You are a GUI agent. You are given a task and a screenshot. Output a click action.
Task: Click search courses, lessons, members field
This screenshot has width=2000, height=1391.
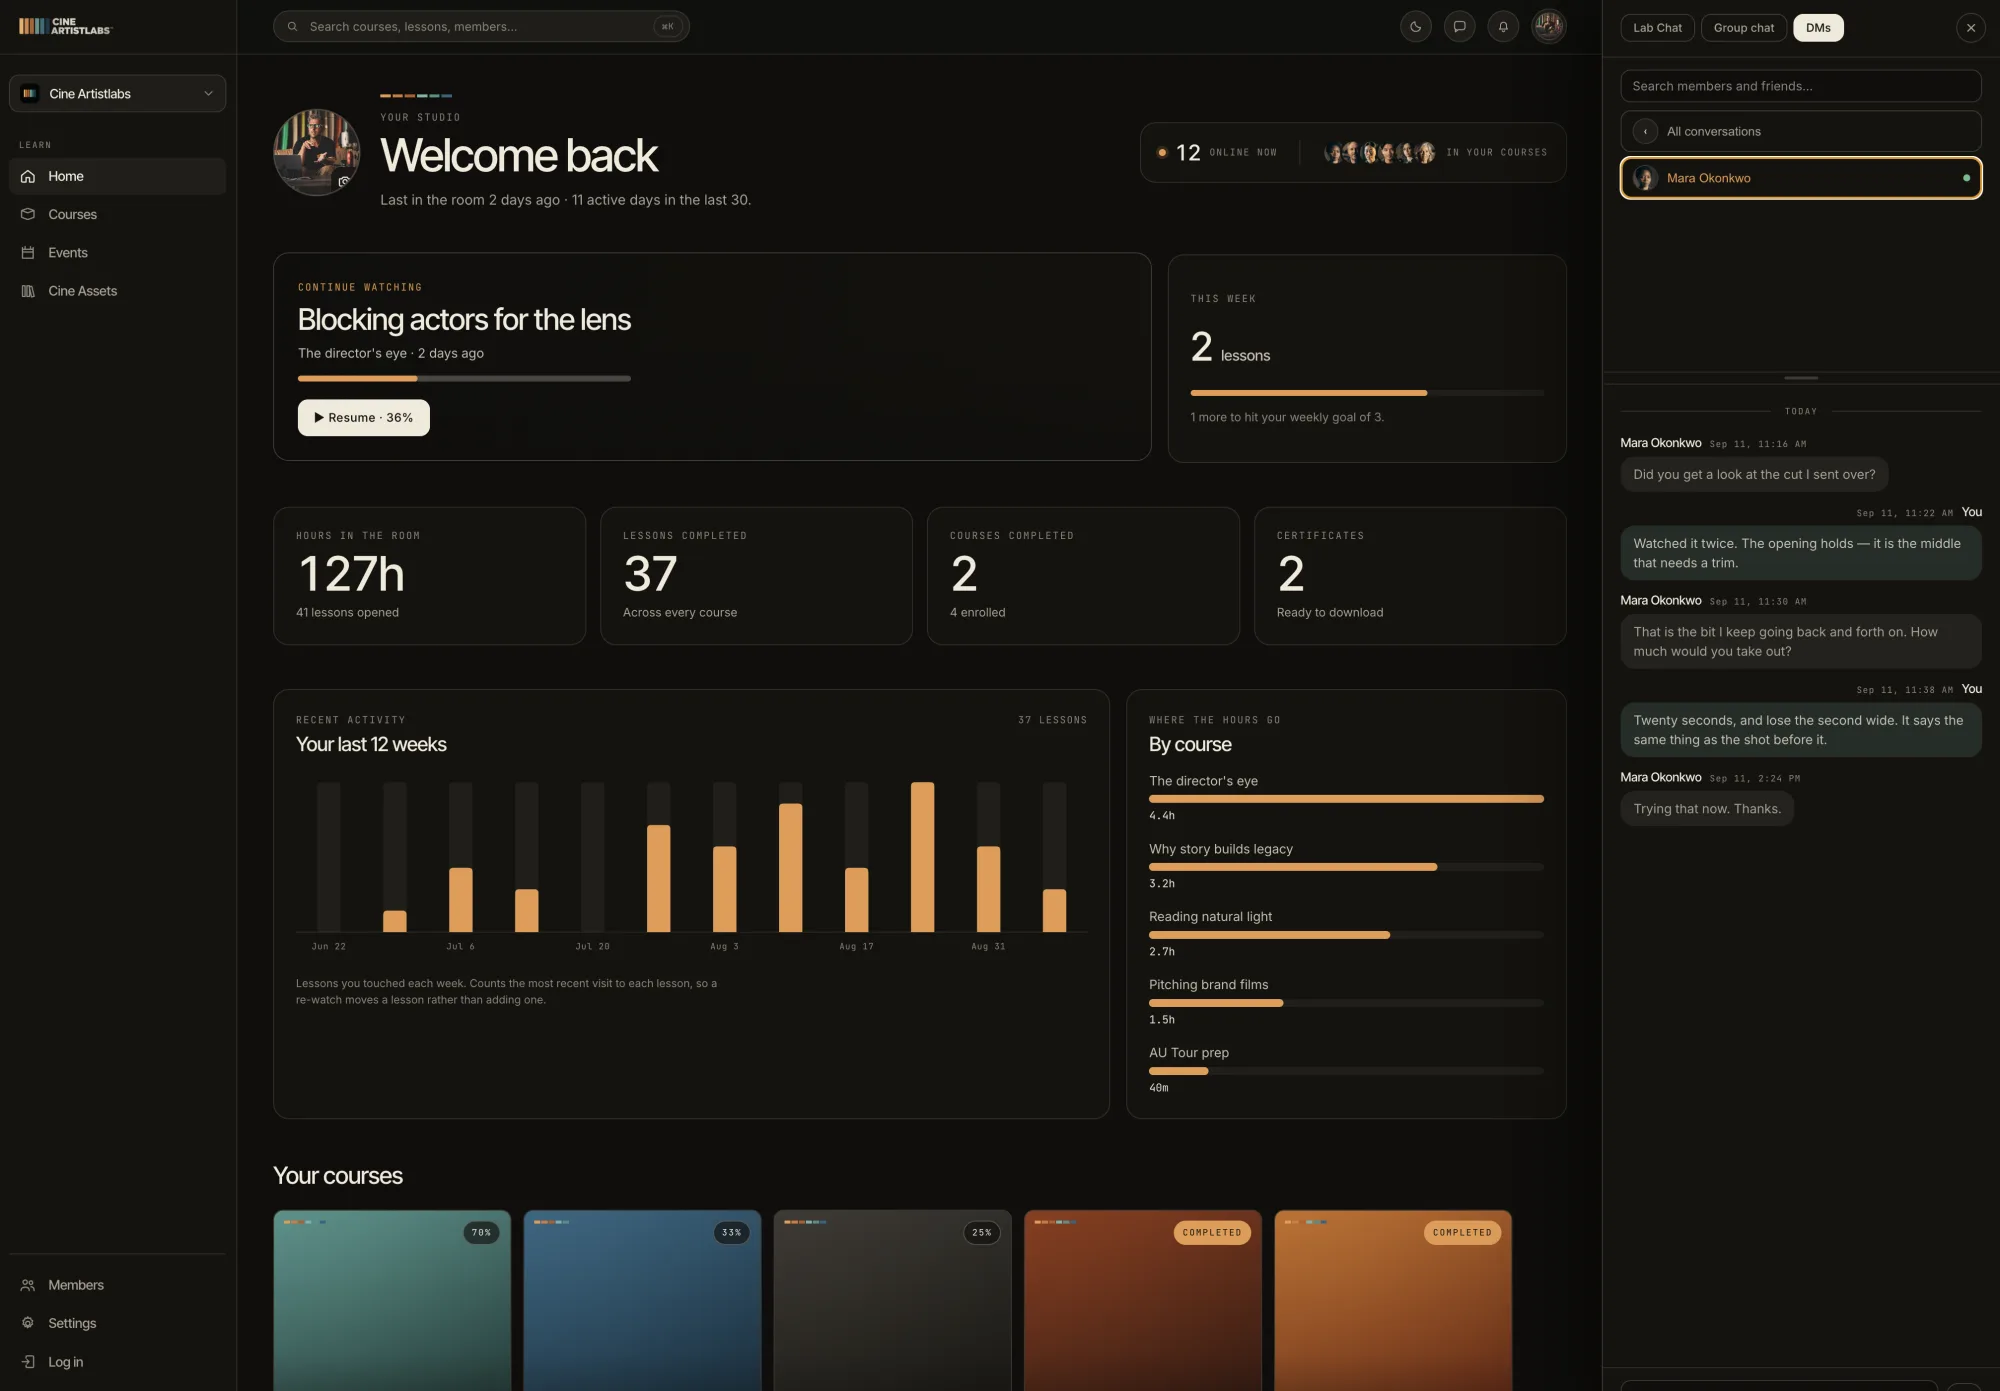pos(481,27)
